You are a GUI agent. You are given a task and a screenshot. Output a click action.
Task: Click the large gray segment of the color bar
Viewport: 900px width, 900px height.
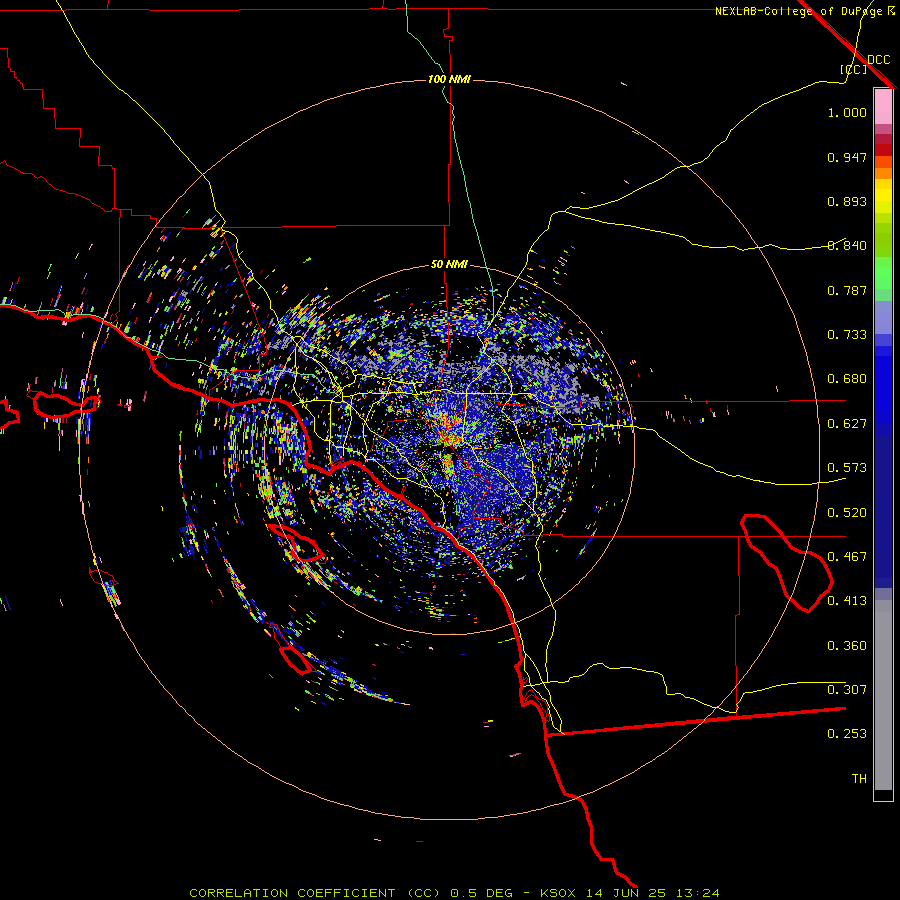coord(883,695)
